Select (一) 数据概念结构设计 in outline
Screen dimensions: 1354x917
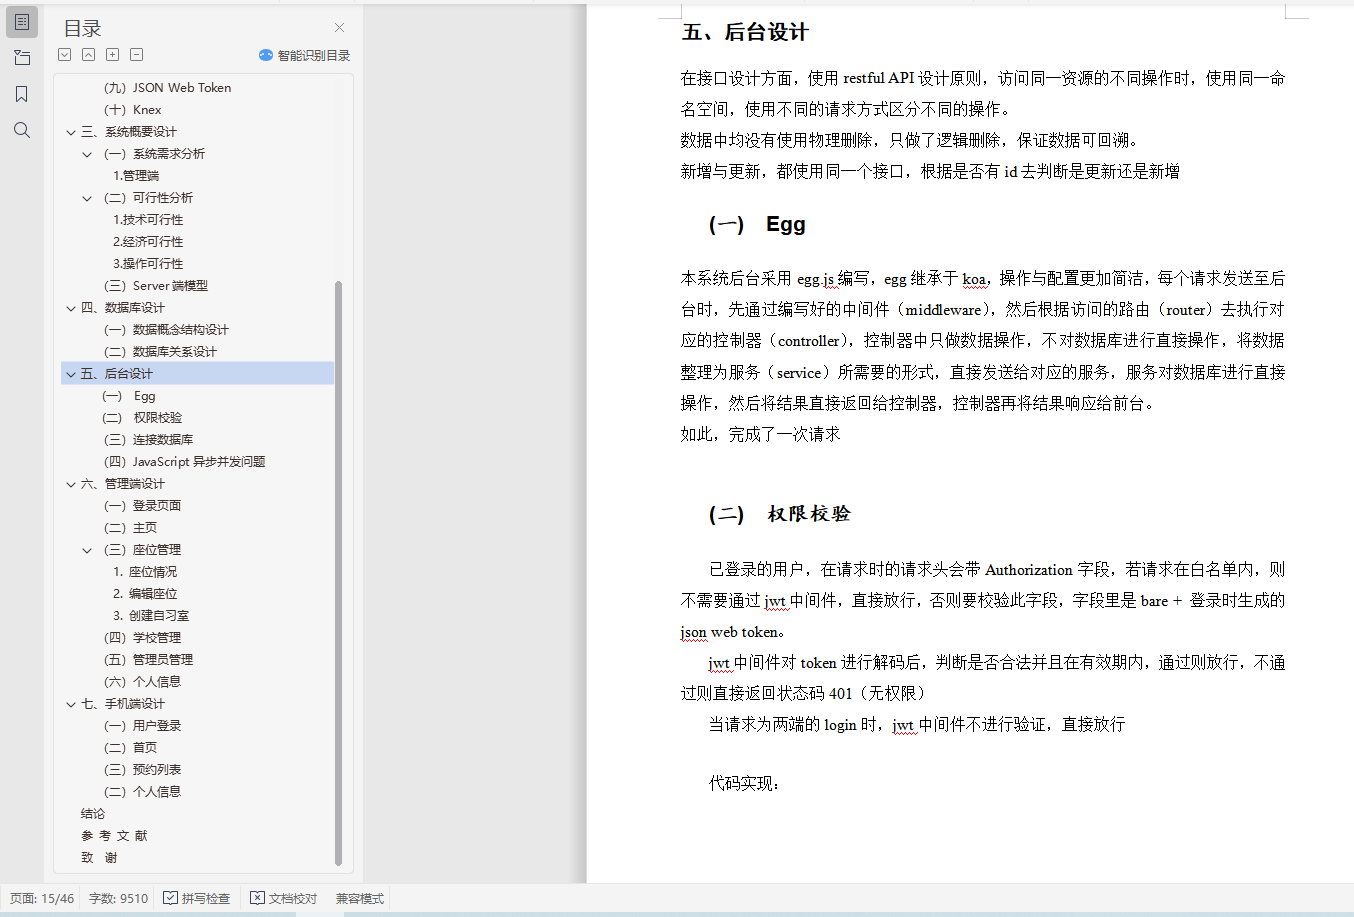point(166,330)
